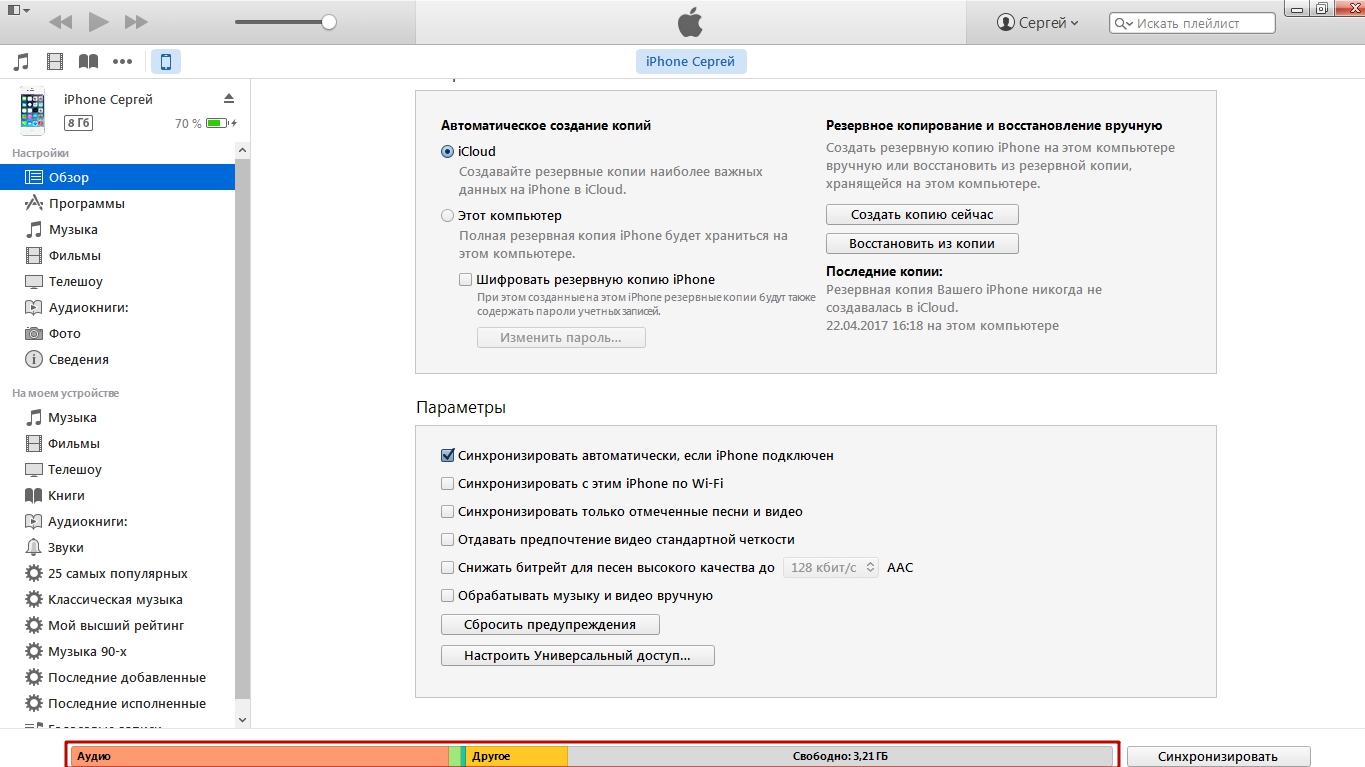Image resolution: width=1365 pixels, height=767 pixels.
Task: Click Сбросить предупреждения button
Action: tap(550, 624)
